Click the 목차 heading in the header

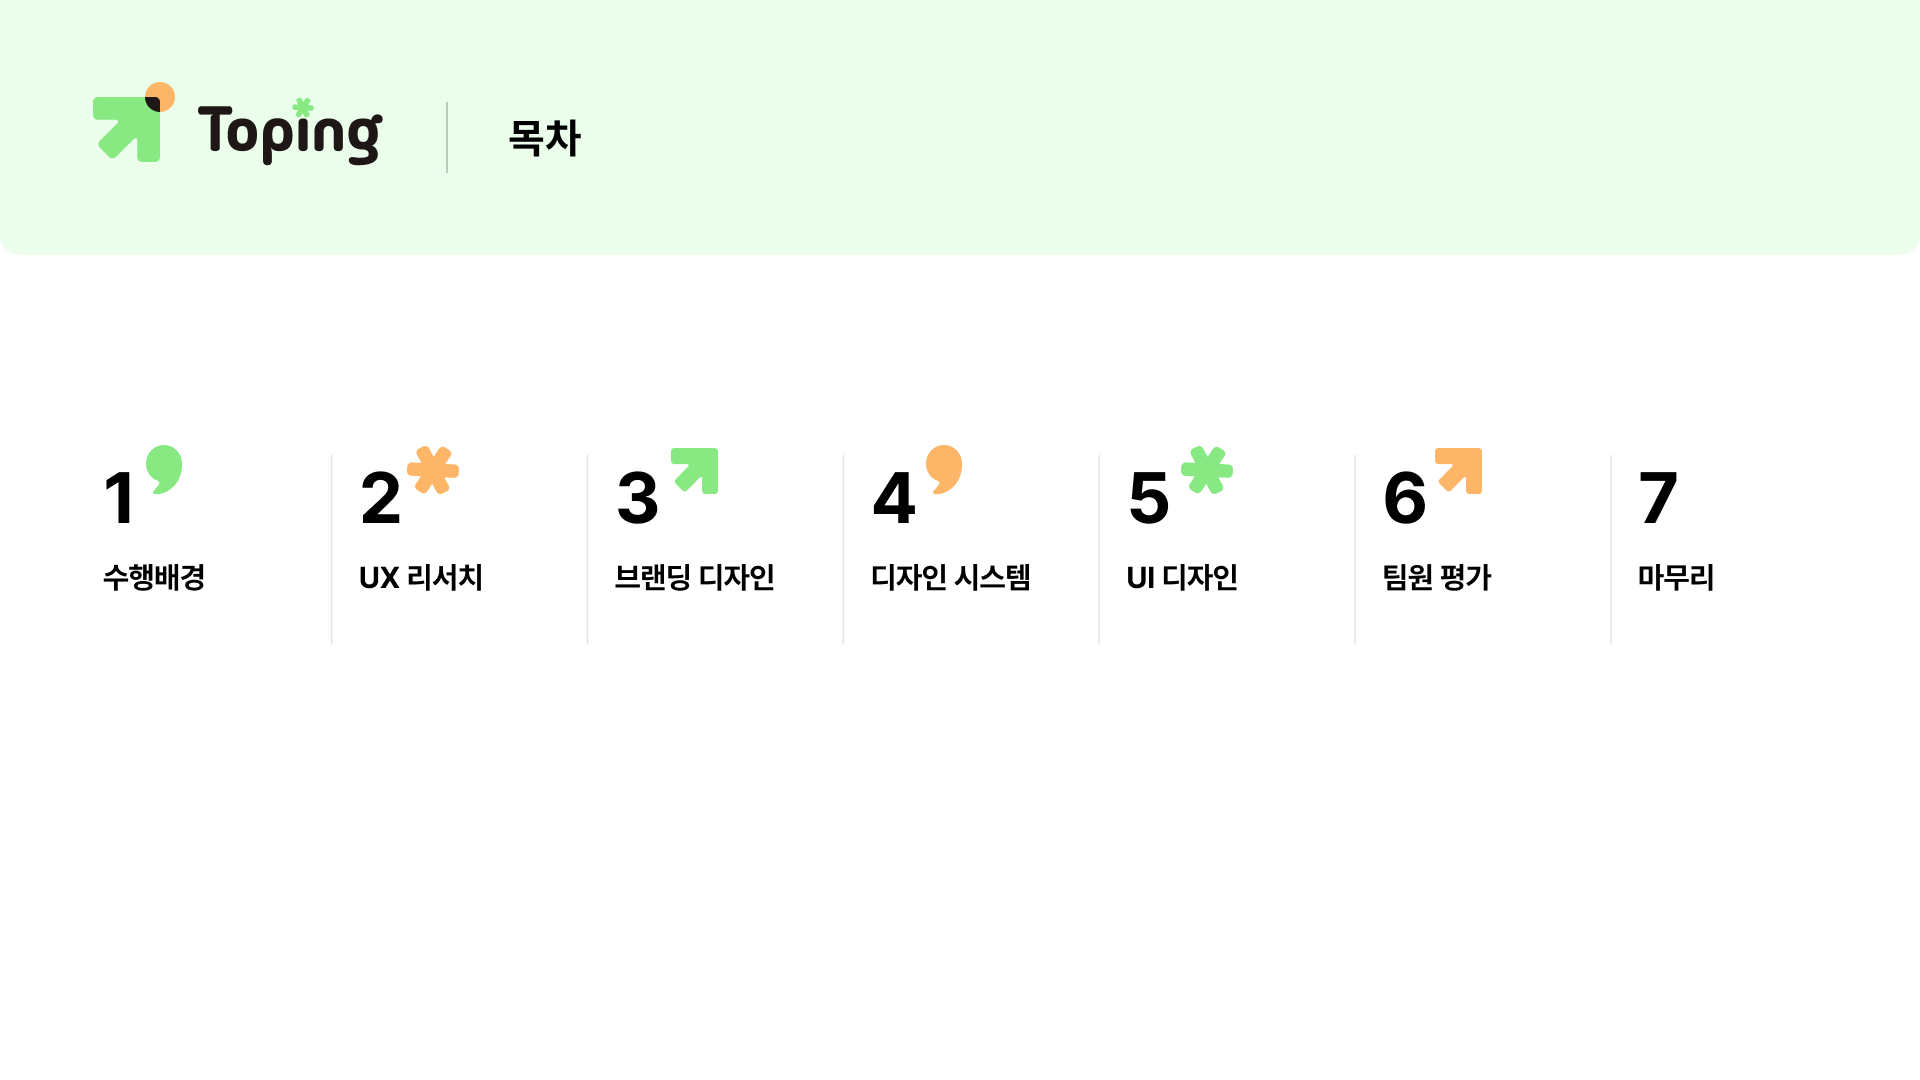pyautogui.click(x=545, y=137)
